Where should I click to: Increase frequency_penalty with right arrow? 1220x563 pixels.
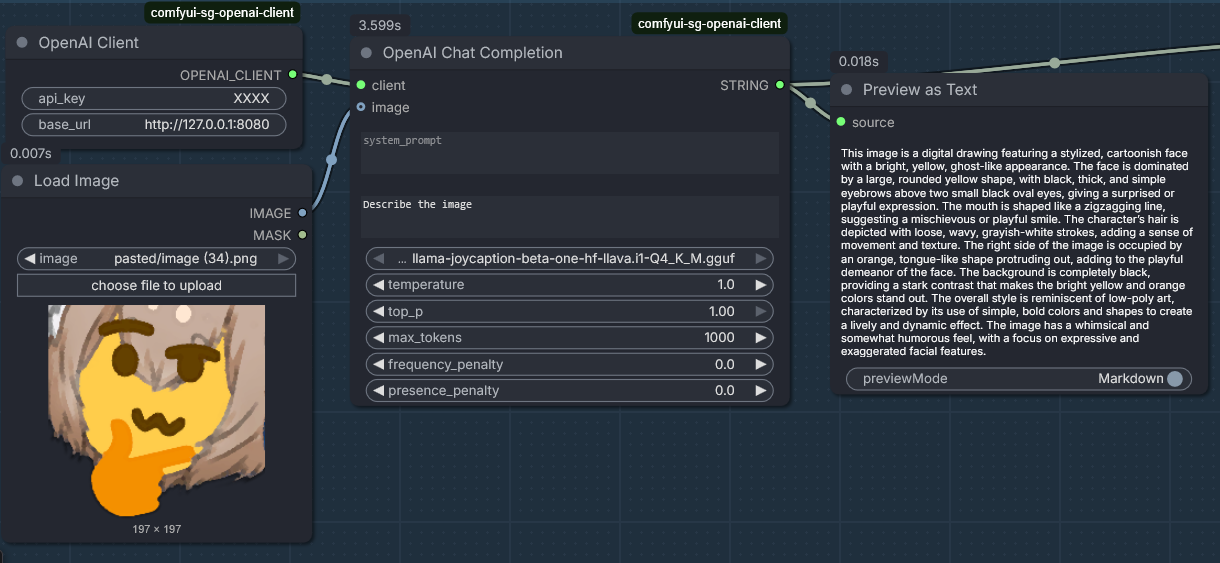click(x=760, y=364)
